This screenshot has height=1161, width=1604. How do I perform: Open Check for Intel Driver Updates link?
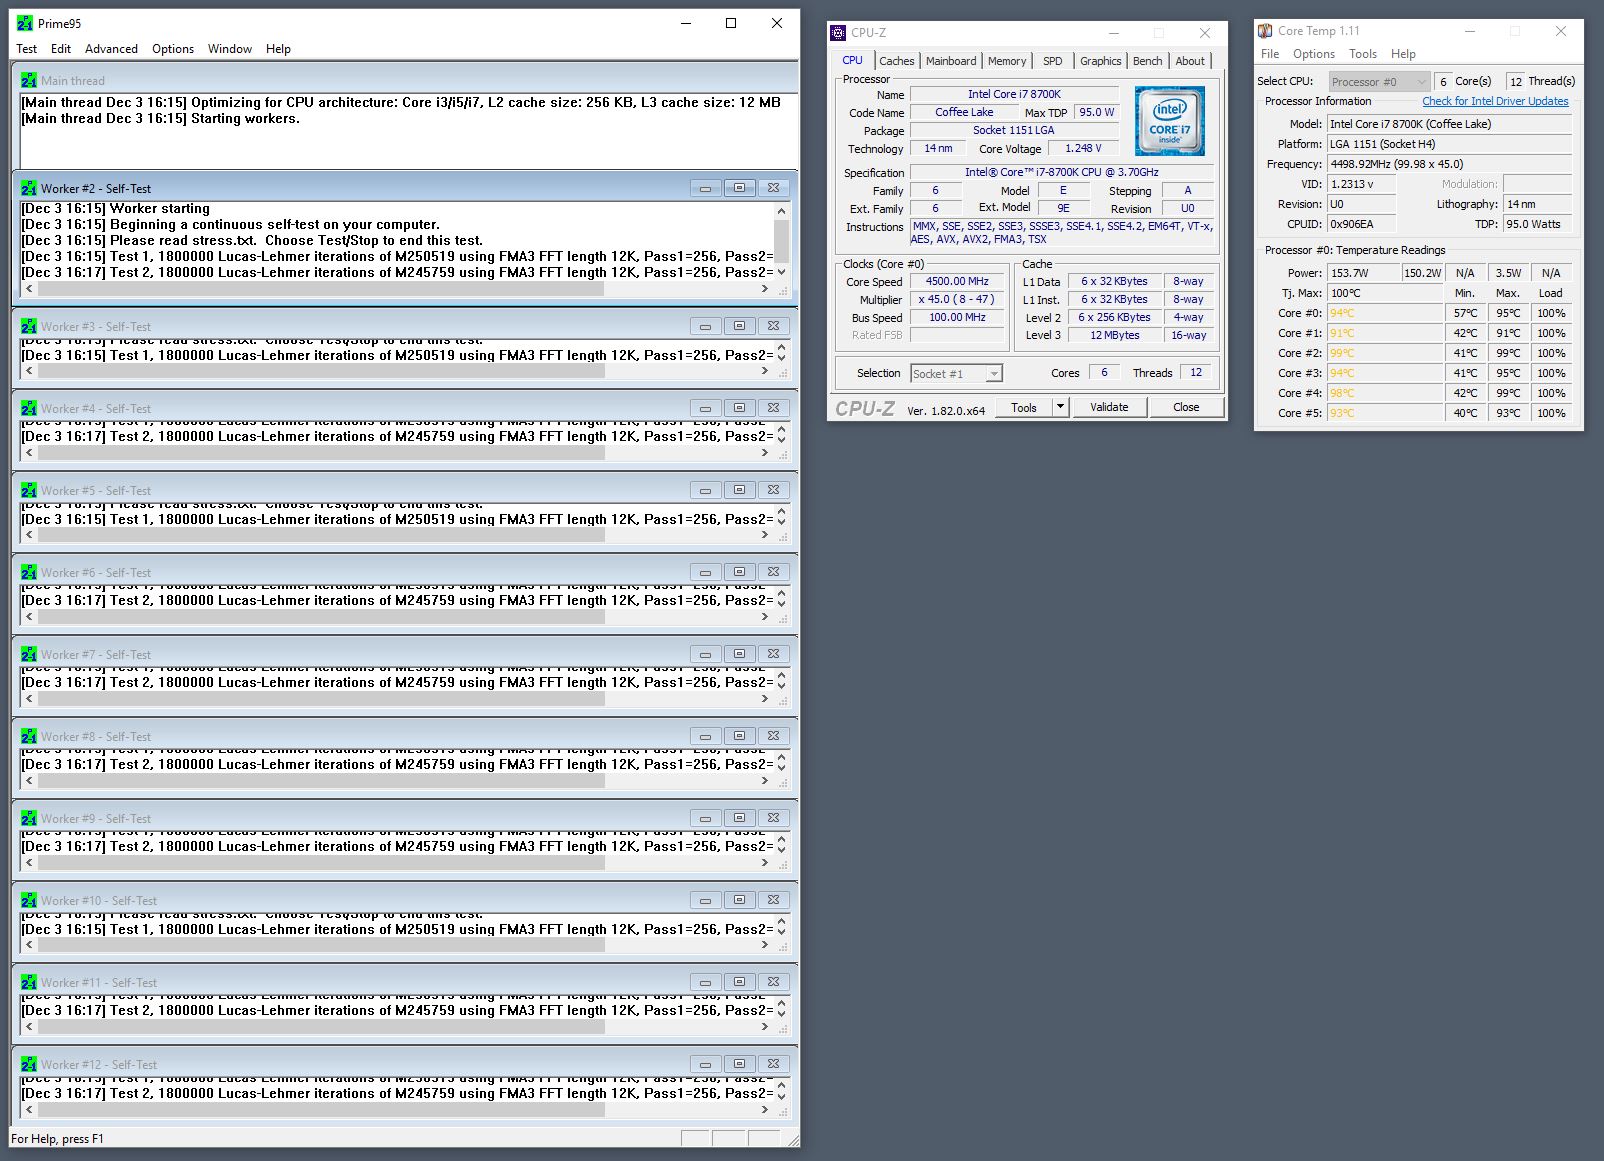coord(1495,101)
